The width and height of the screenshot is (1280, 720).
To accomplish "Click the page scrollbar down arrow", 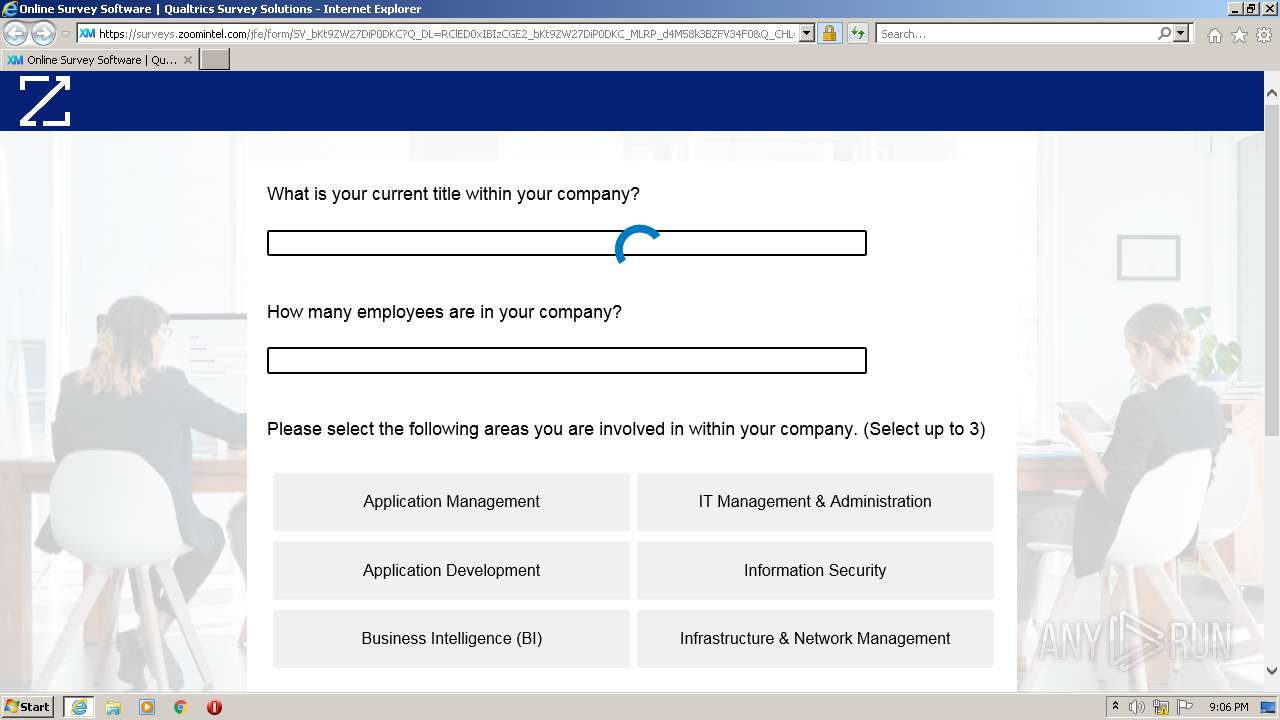I will (1272, 670).
